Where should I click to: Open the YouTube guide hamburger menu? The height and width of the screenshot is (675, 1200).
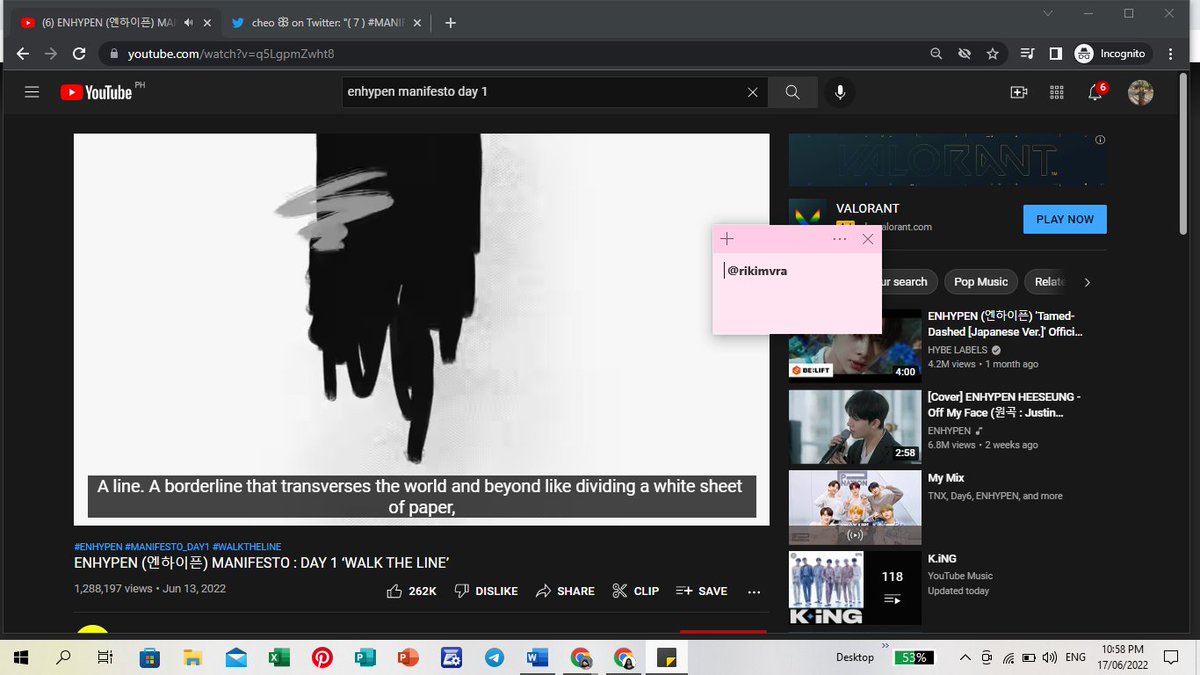[32, 92]
